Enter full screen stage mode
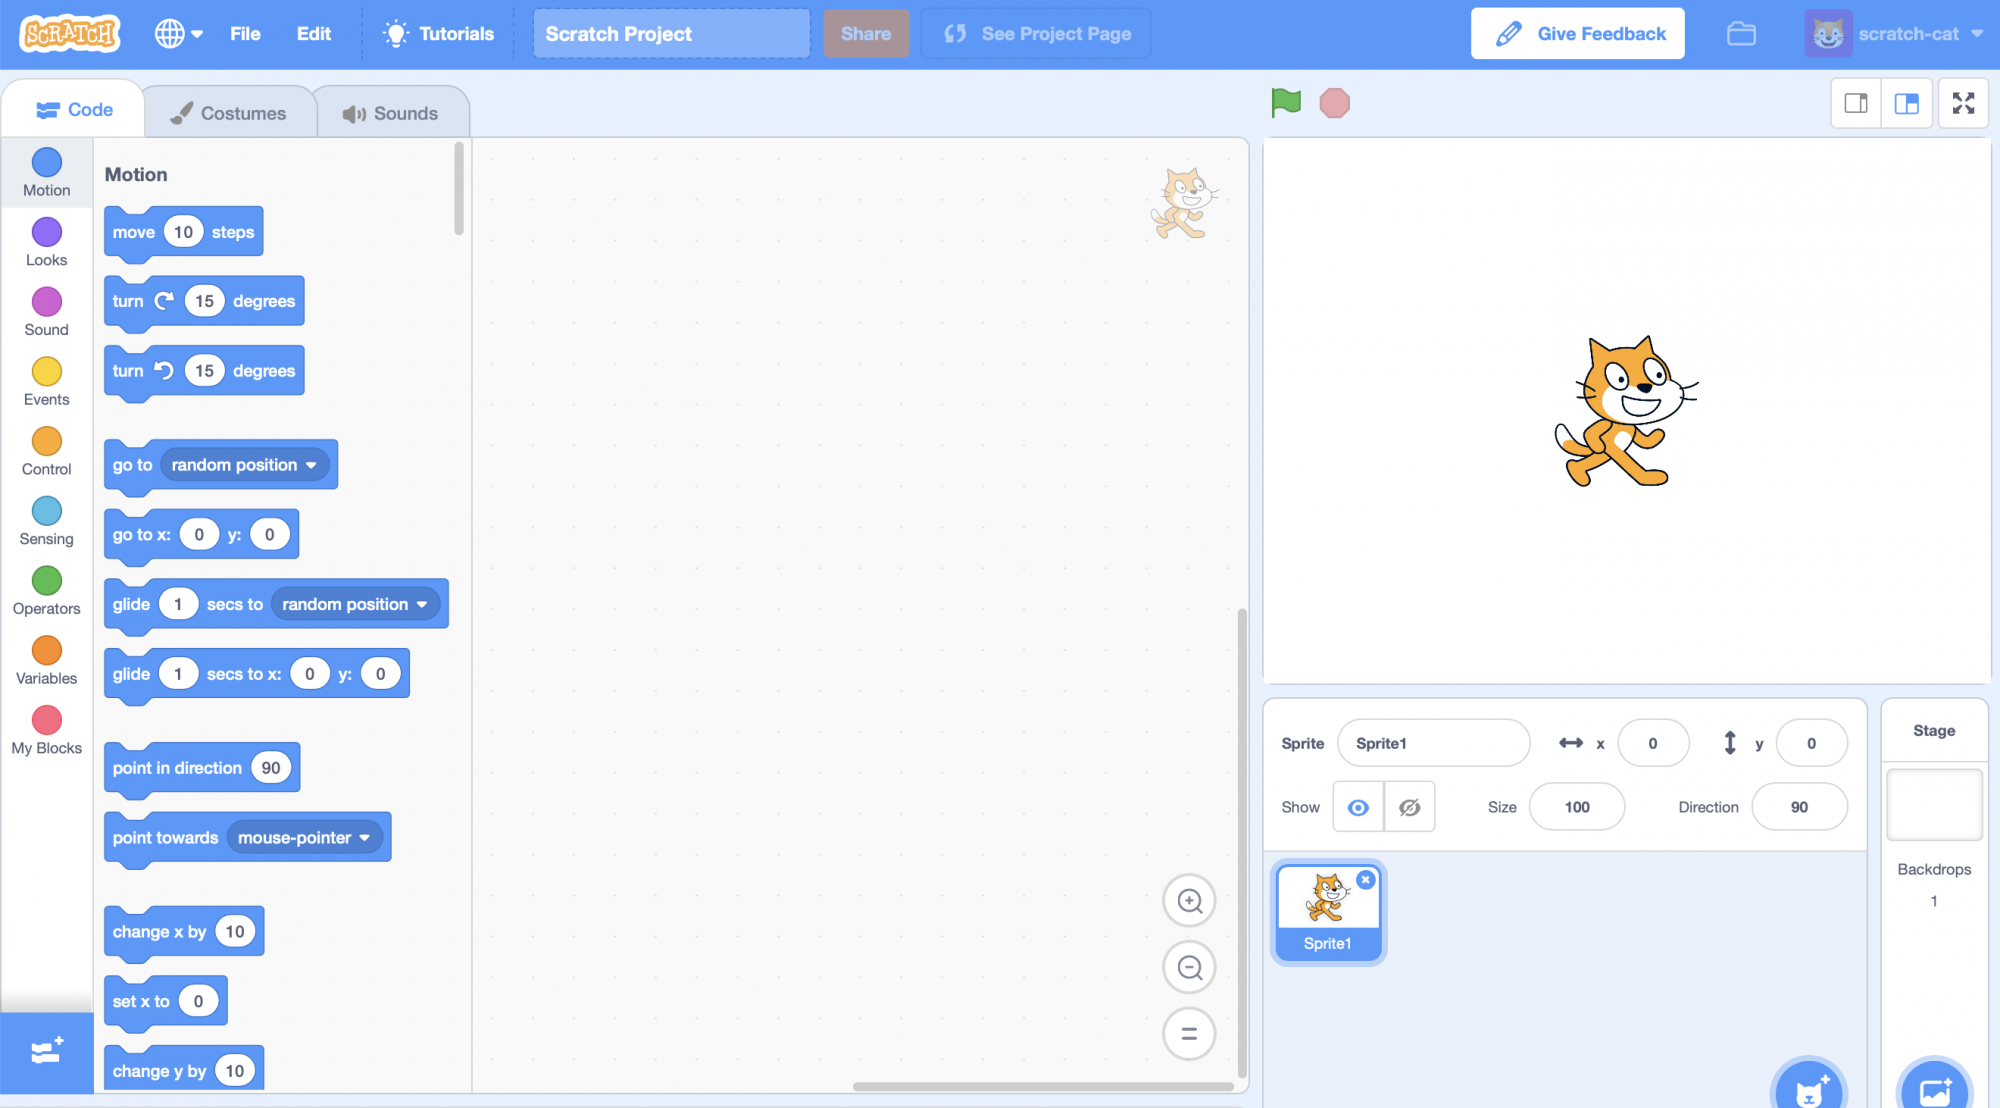 pyautogui.click(x=1963, y=103)
